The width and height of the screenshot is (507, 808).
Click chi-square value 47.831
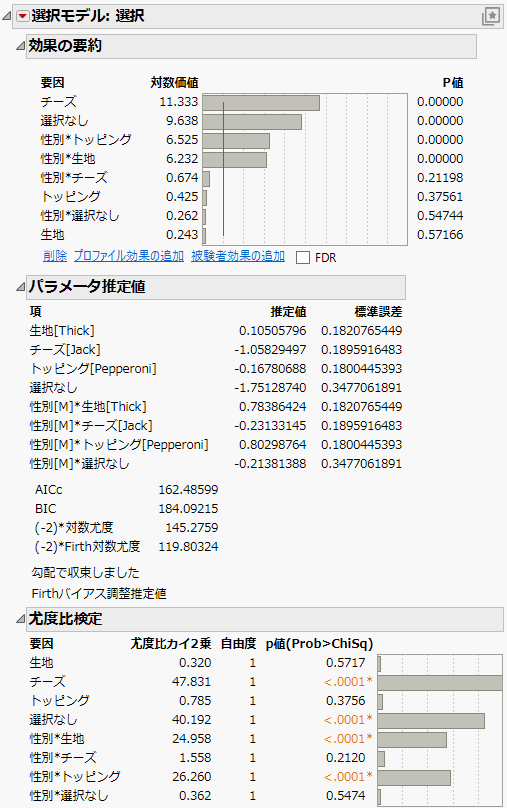click(191, 682)
